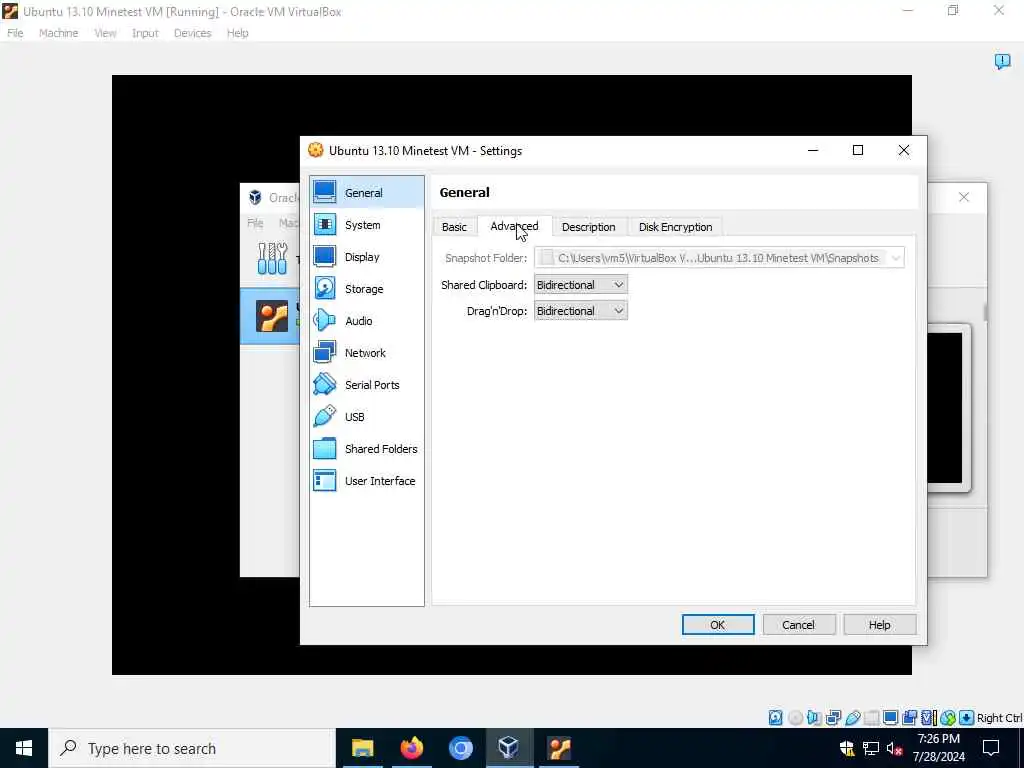Select the Advanced tab
This screenshot has height=768, width=1024.
click(x=515, y=226)
